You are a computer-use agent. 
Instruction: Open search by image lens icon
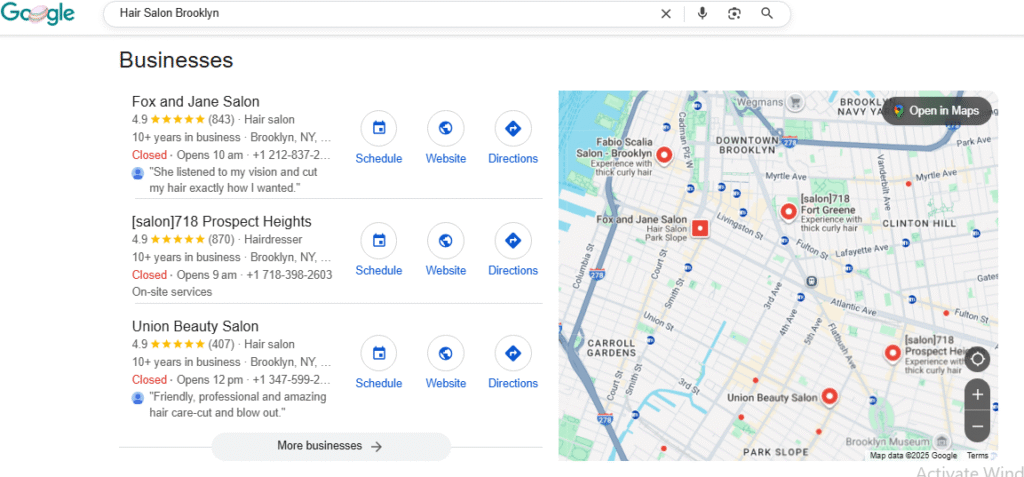tap(735, 14)
